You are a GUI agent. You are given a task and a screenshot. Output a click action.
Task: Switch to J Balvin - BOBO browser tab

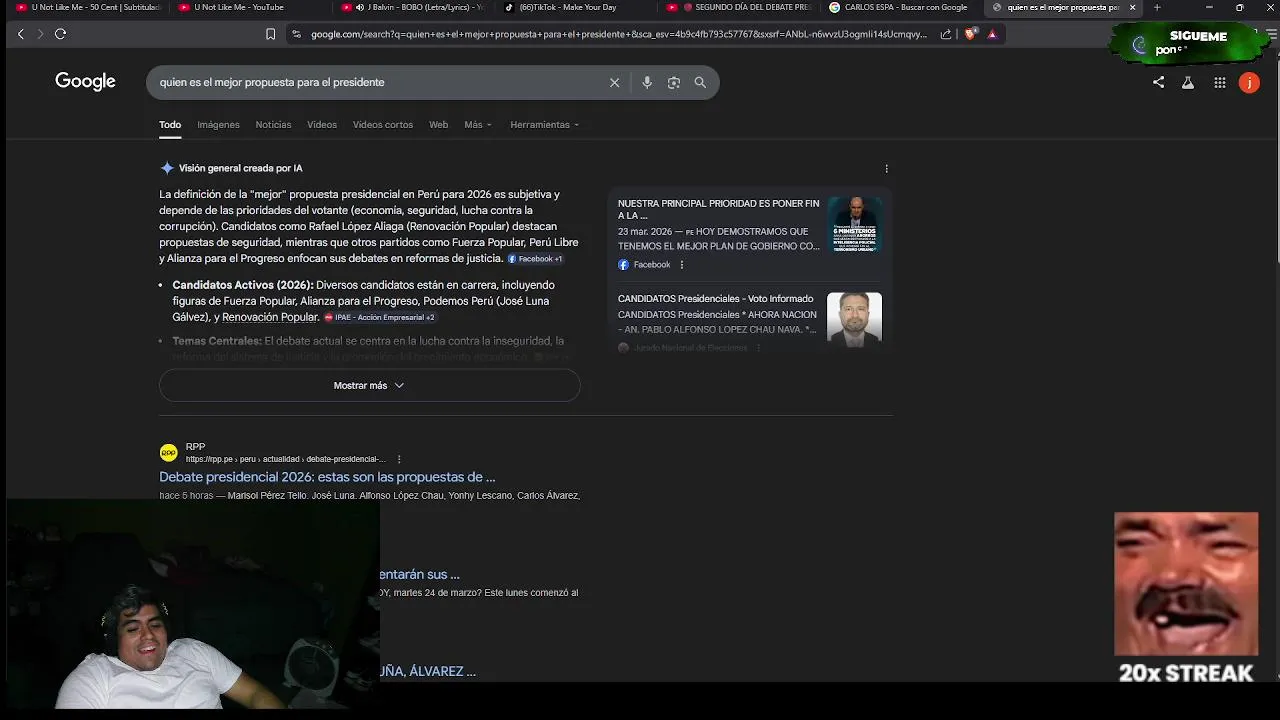coord(412,7)
